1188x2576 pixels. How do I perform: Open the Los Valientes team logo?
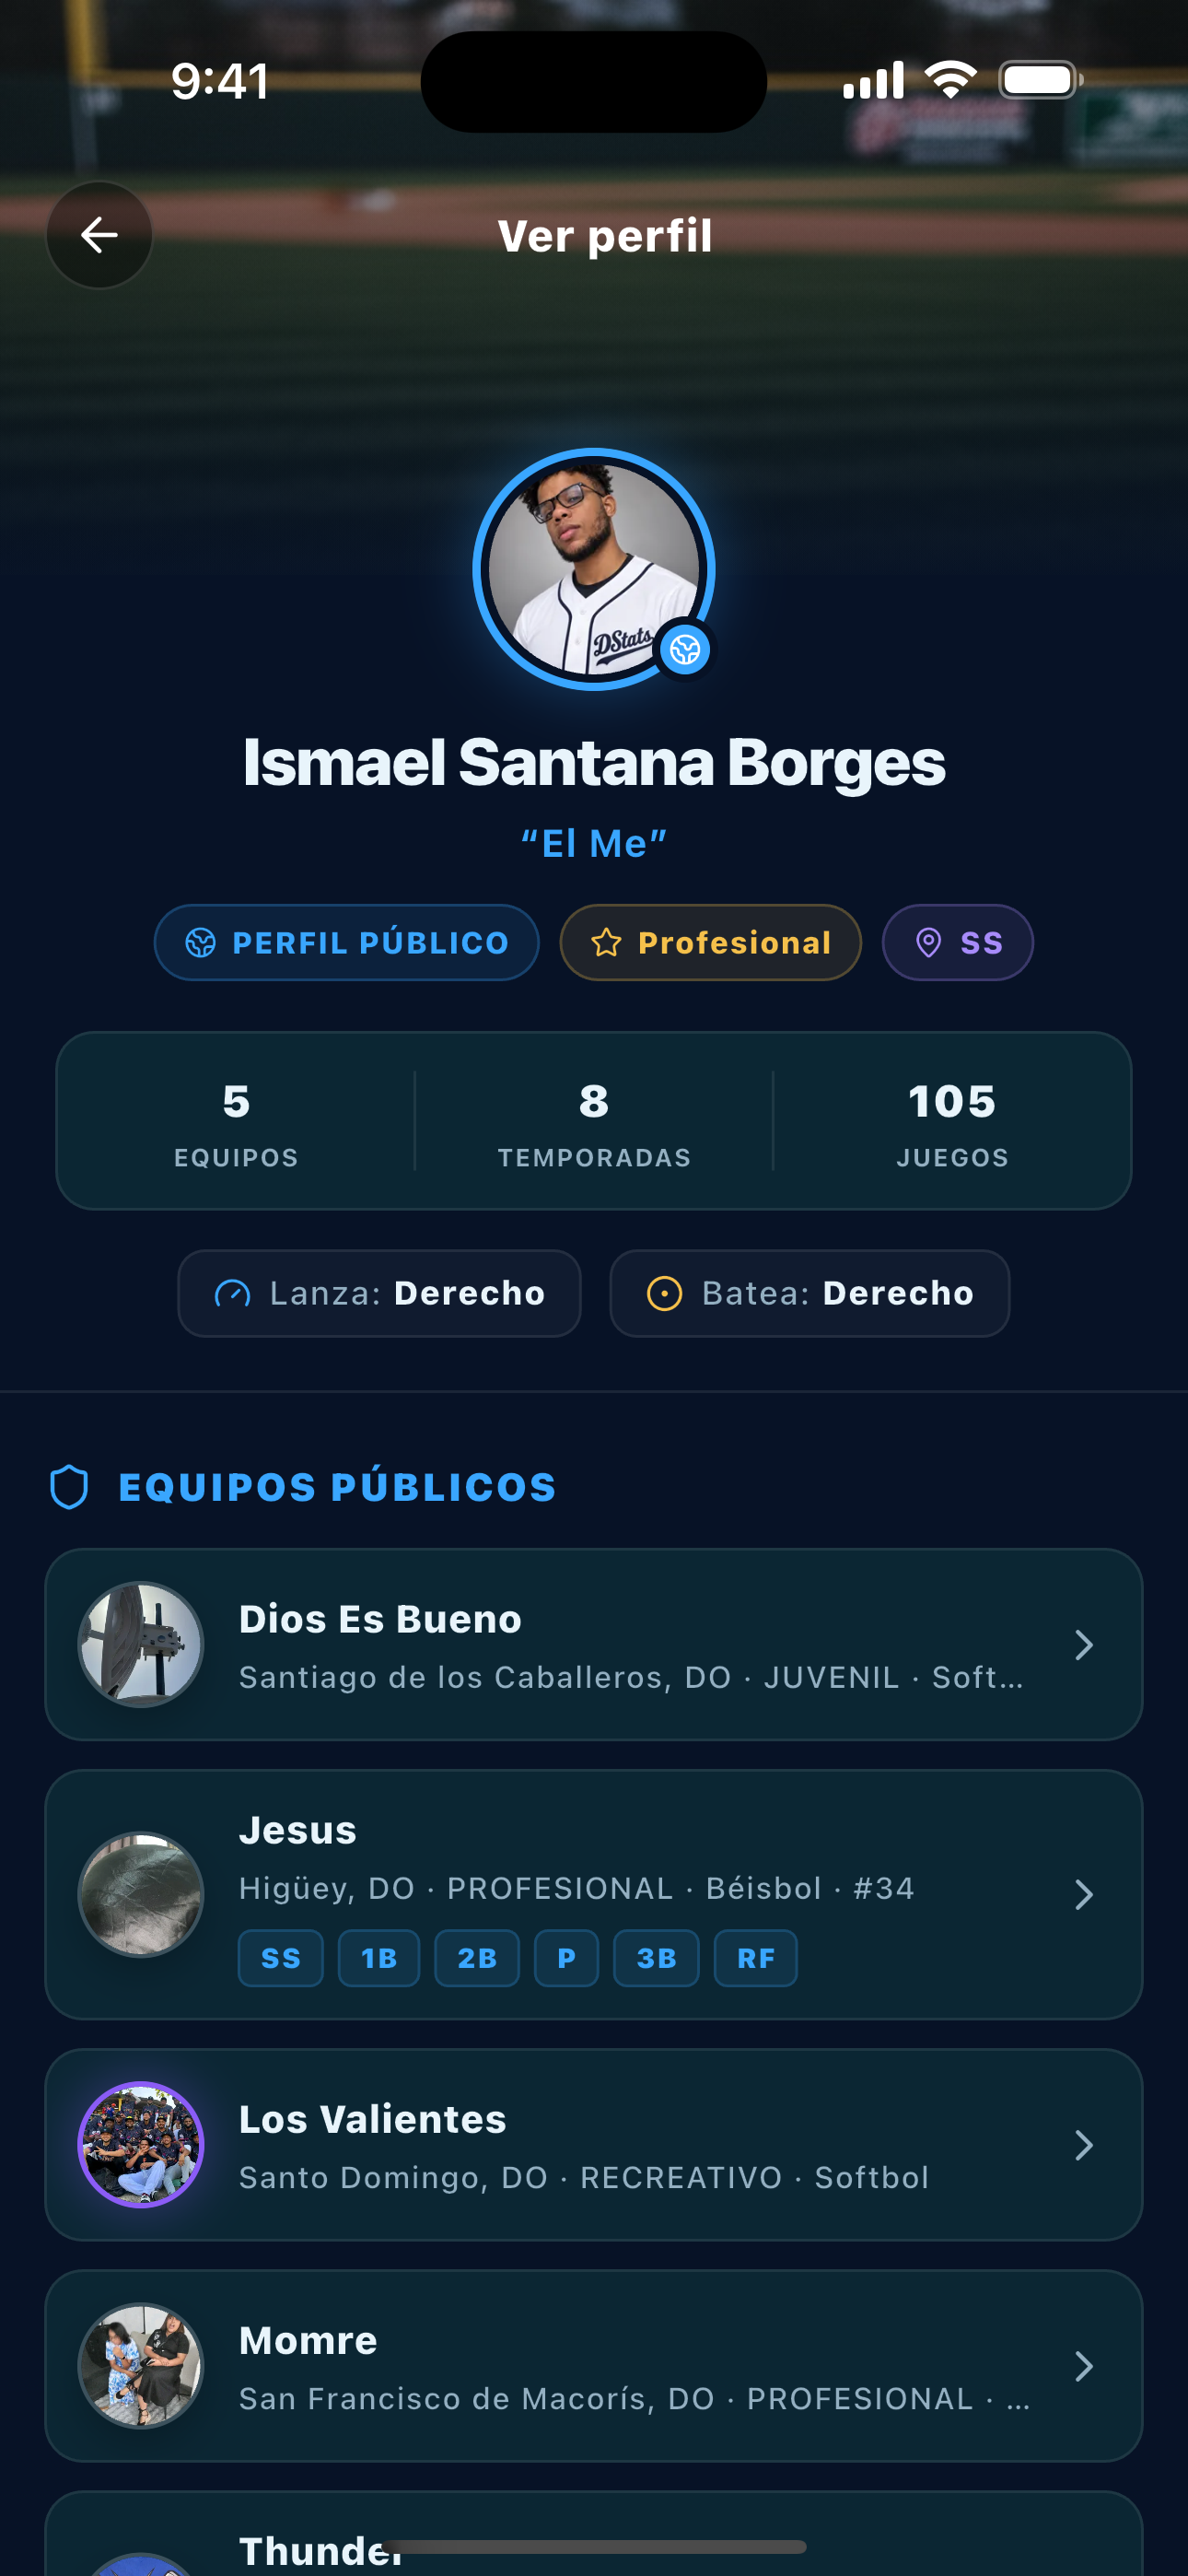tap(141, 2145)
